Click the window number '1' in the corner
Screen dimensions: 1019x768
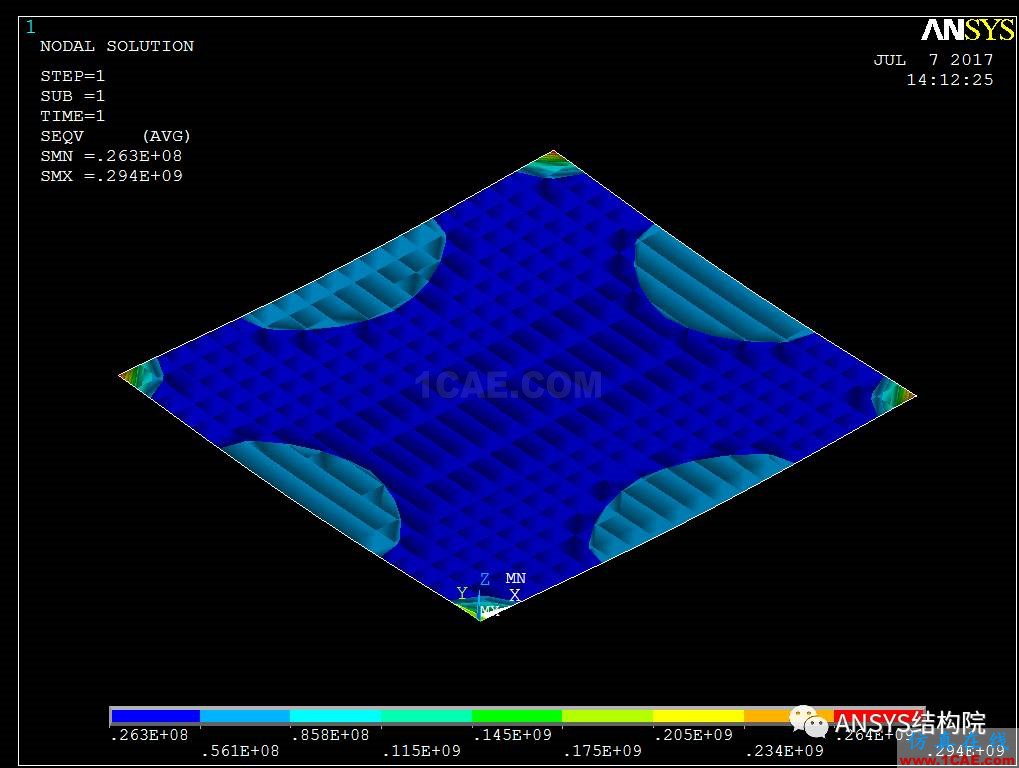[x=30, y=27]
